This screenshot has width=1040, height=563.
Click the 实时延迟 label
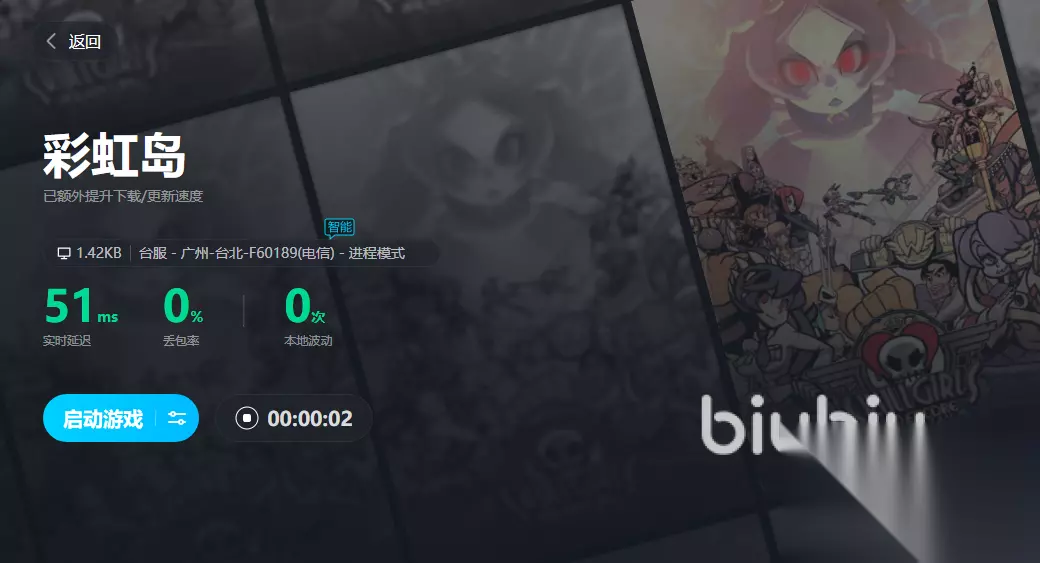pyautogui.click(x=66, y=341)
